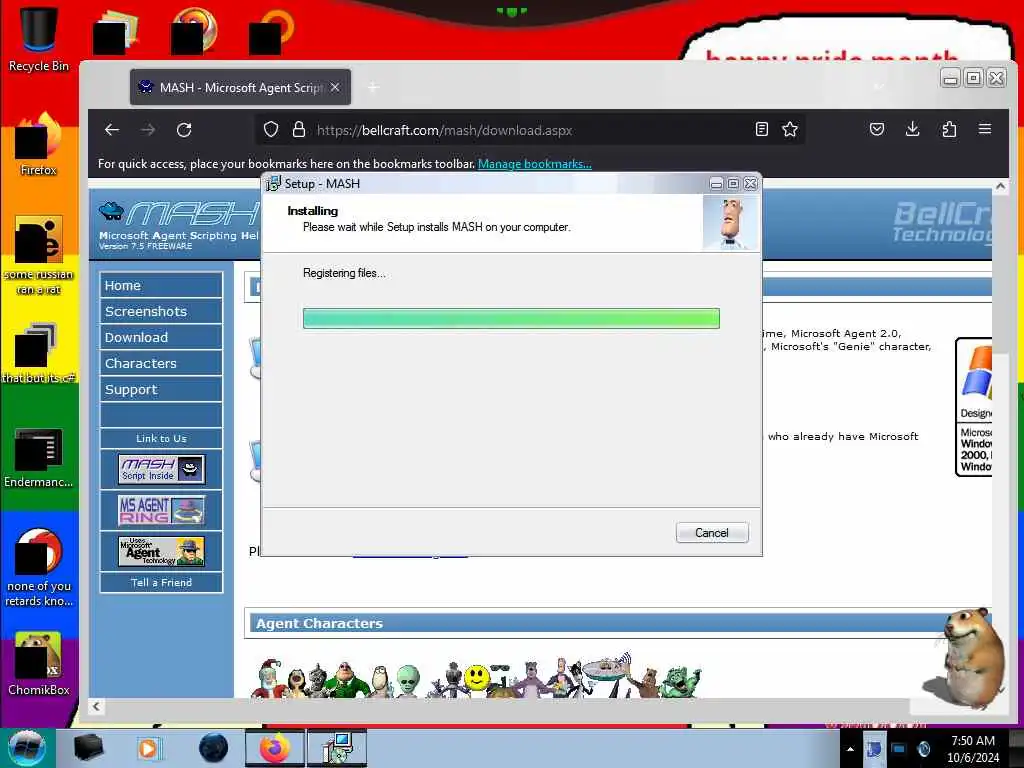Select the MASH - Microsoft Agent Script tab
This screenshot has width=1024, height=768.
click(x=240, y=87)
